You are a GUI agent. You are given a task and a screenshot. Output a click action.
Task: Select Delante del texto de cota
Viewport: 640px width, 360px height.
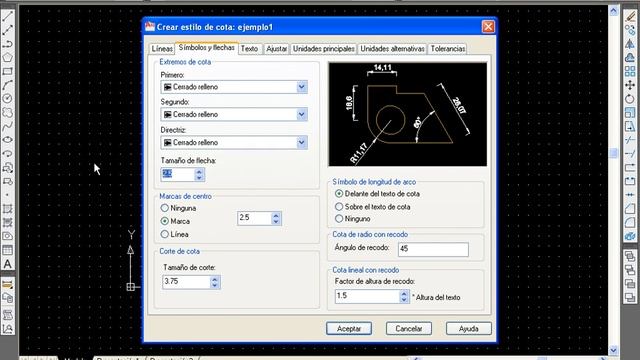pos(339,194)
